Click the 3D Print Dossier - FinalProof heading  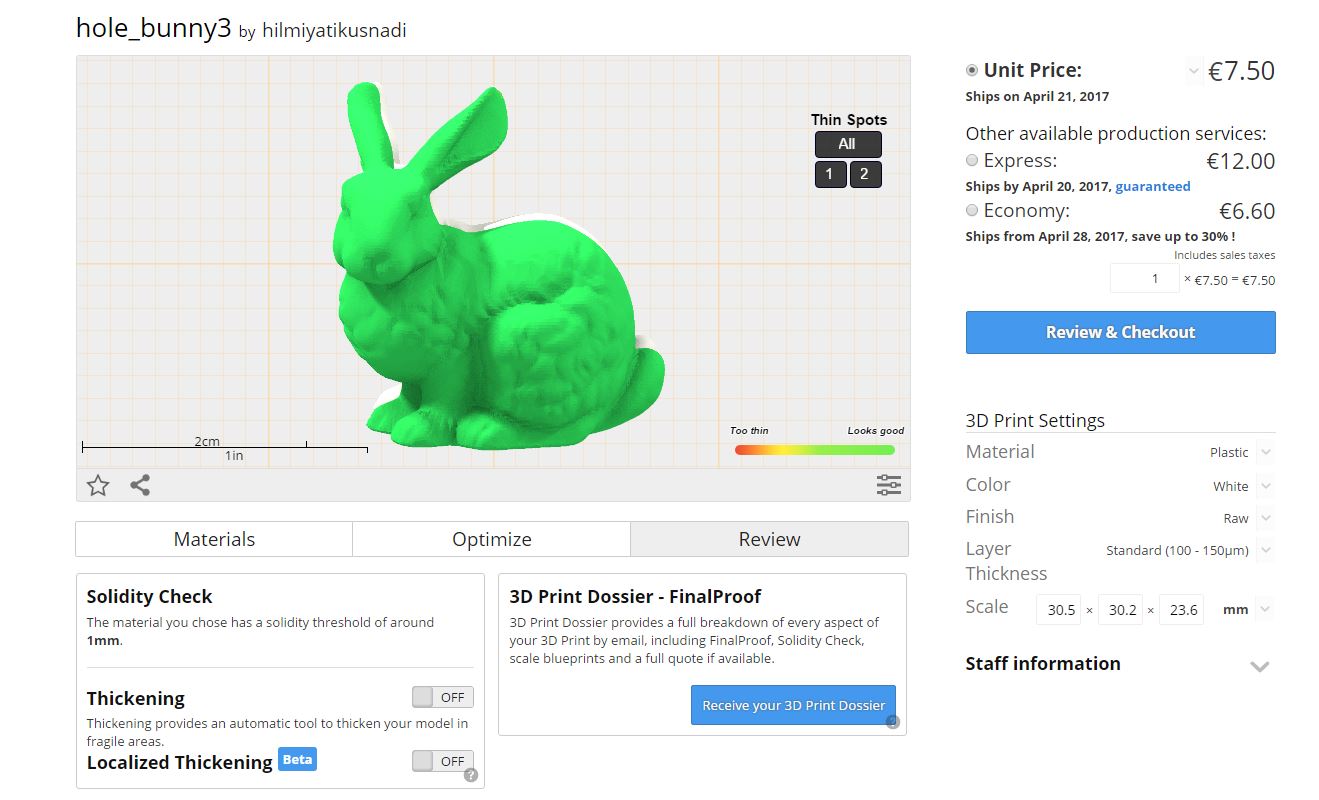(635, 597)
